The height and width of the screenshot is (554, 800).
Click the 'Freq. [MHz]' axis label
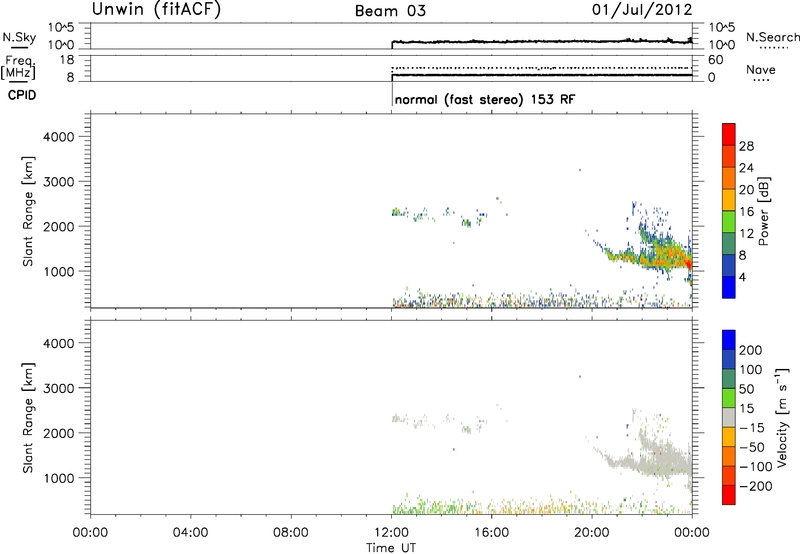tap(18, 68)
